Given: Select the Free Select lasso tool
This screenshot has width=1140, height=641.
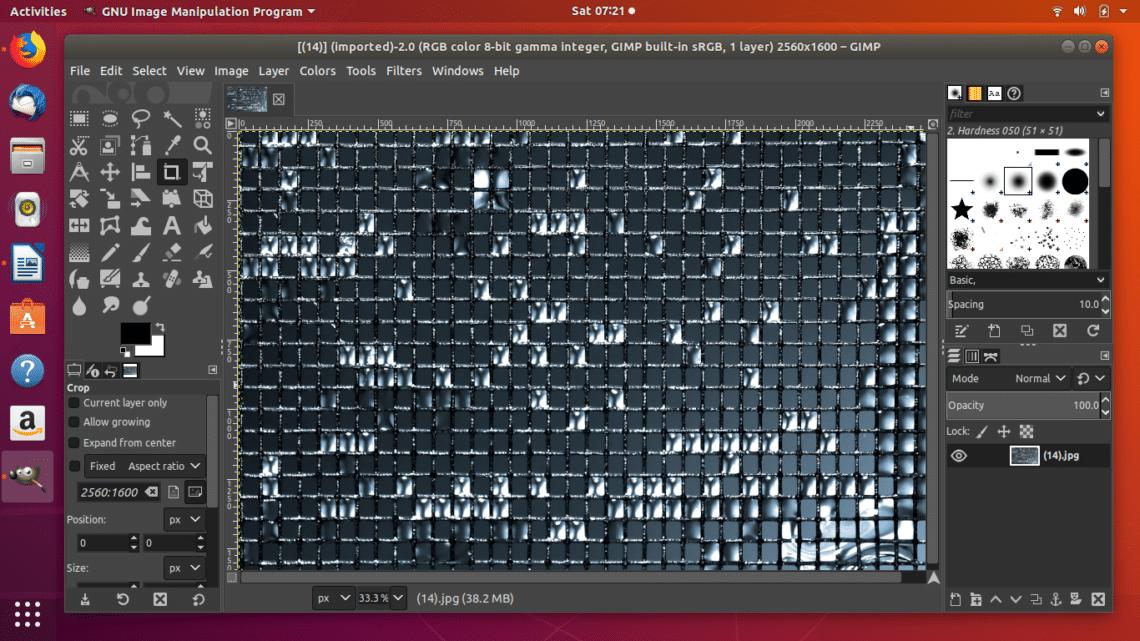Looking at the screenshot, I should click(x=140, y=118).
